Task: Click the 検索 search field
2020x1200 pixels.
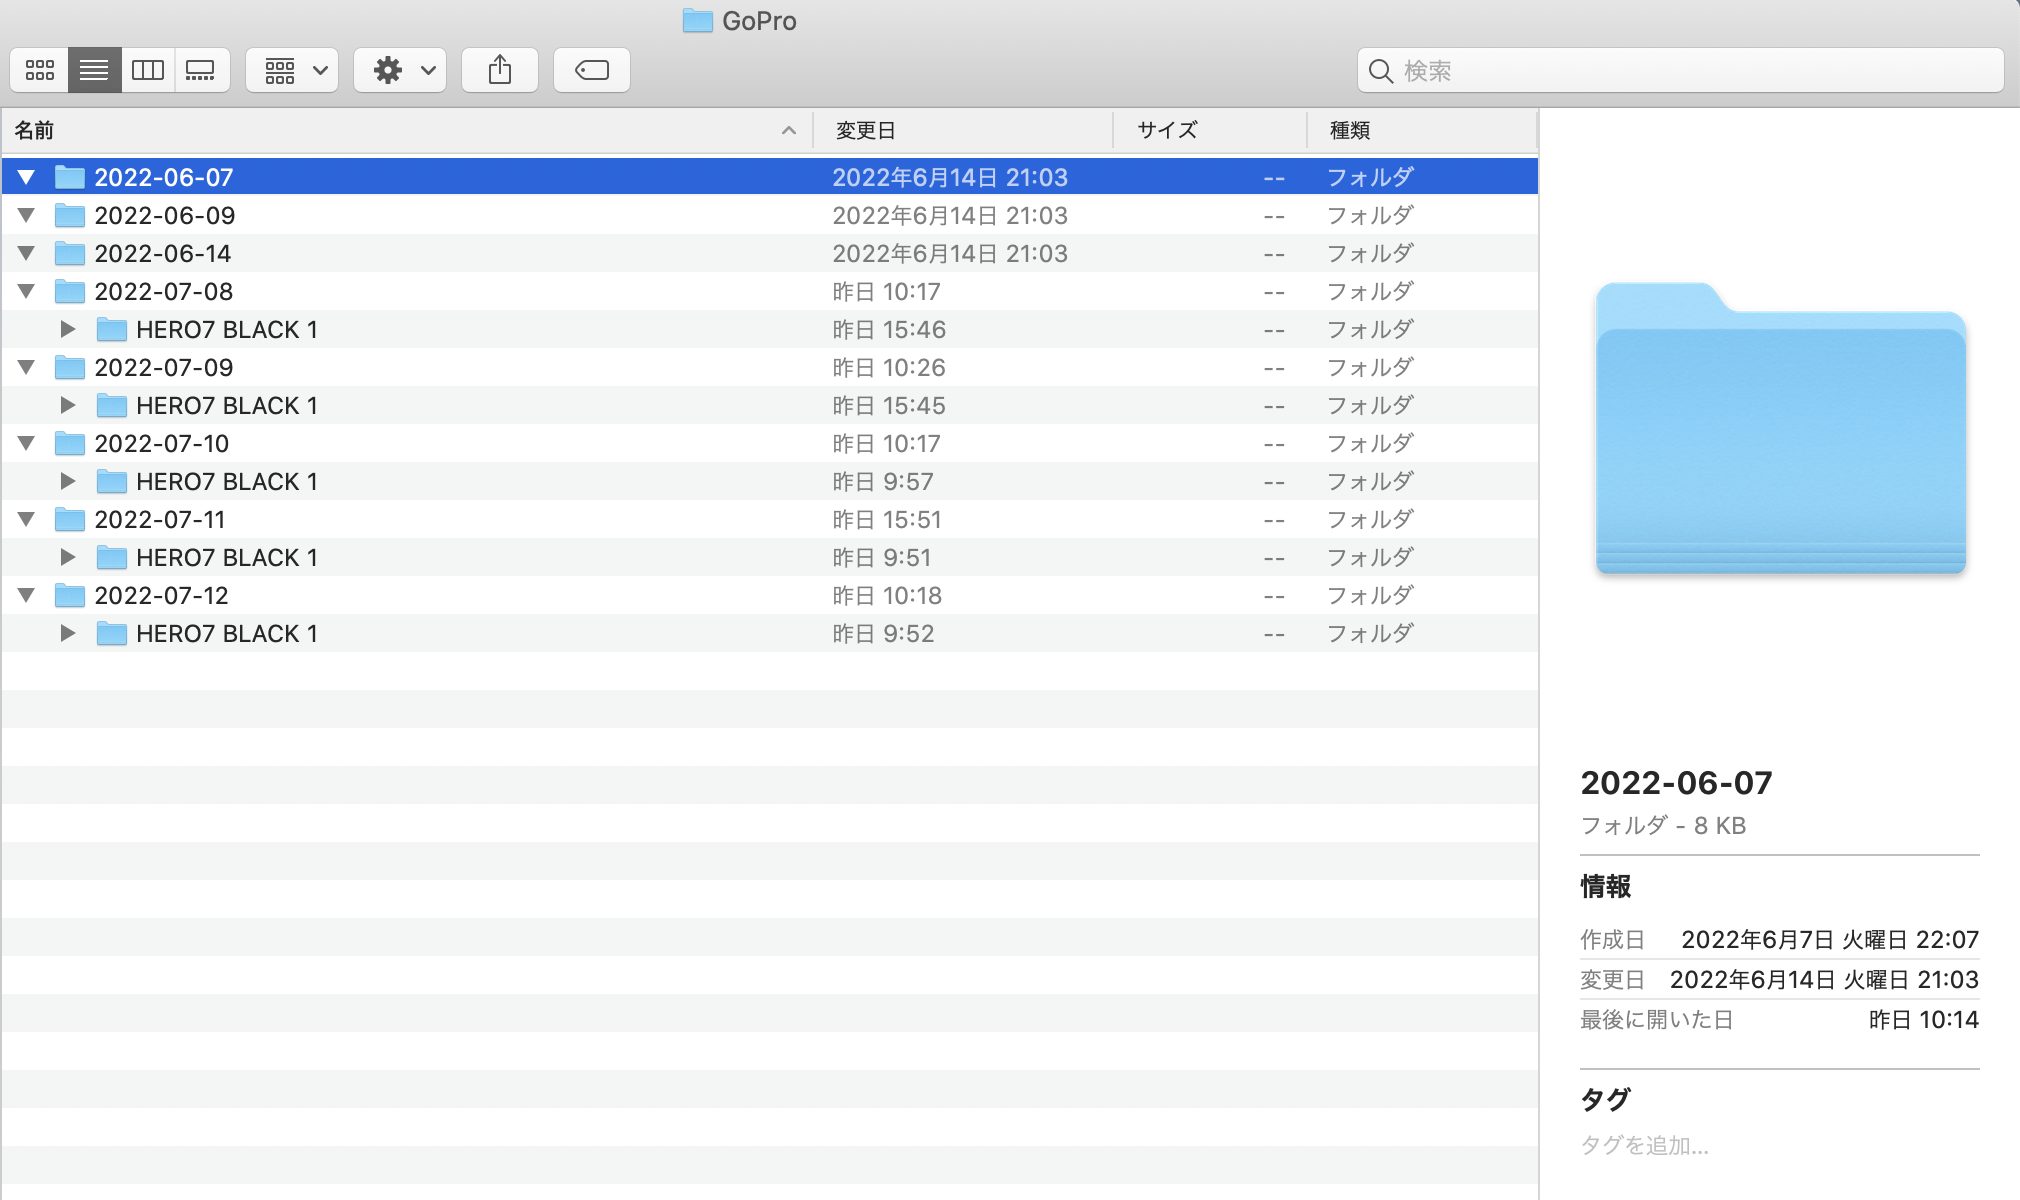Action: coord(1690,70)
